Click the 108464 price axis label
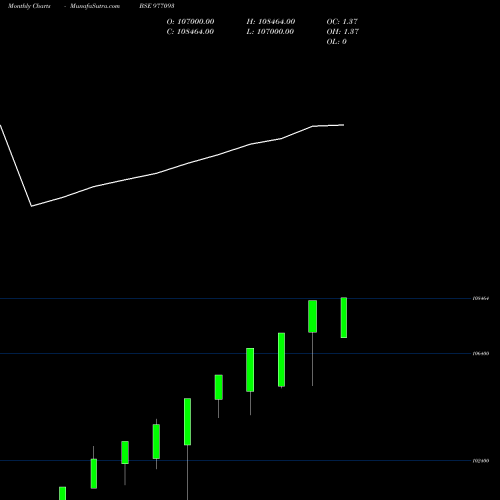Image resolution: width=500 pixels, height=500 pixels. [x=481, y=298]
